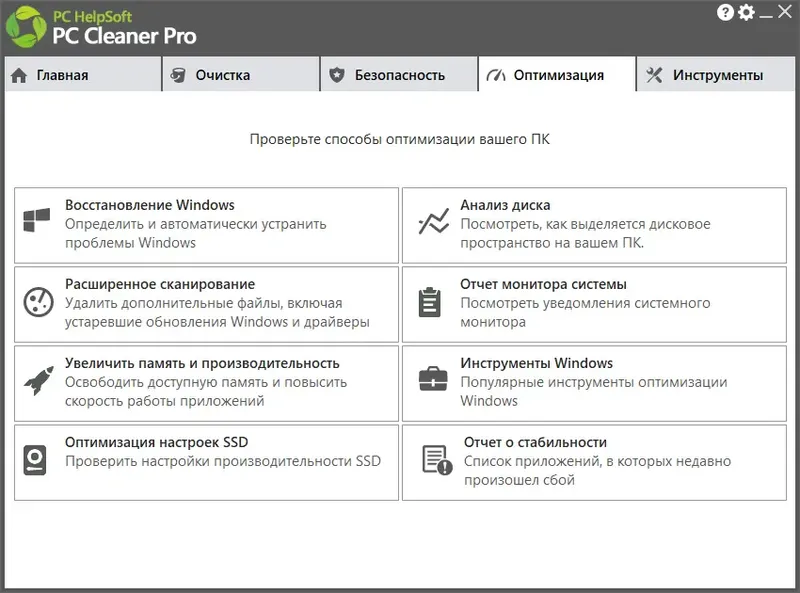Click the rocket icon for memory boost

tap(37, 381)
